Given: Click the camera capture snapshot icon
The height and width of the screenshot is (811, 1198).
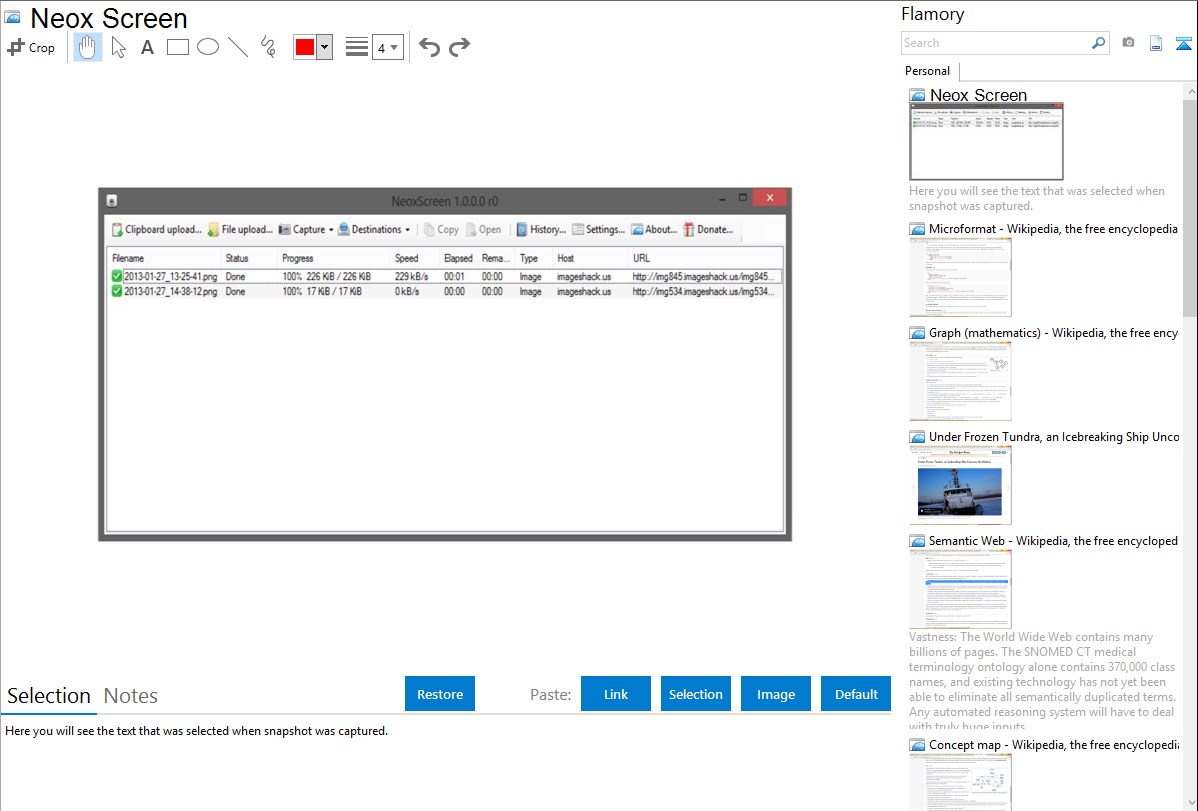Looking at the screenshot, I should tap(1128, 43).
